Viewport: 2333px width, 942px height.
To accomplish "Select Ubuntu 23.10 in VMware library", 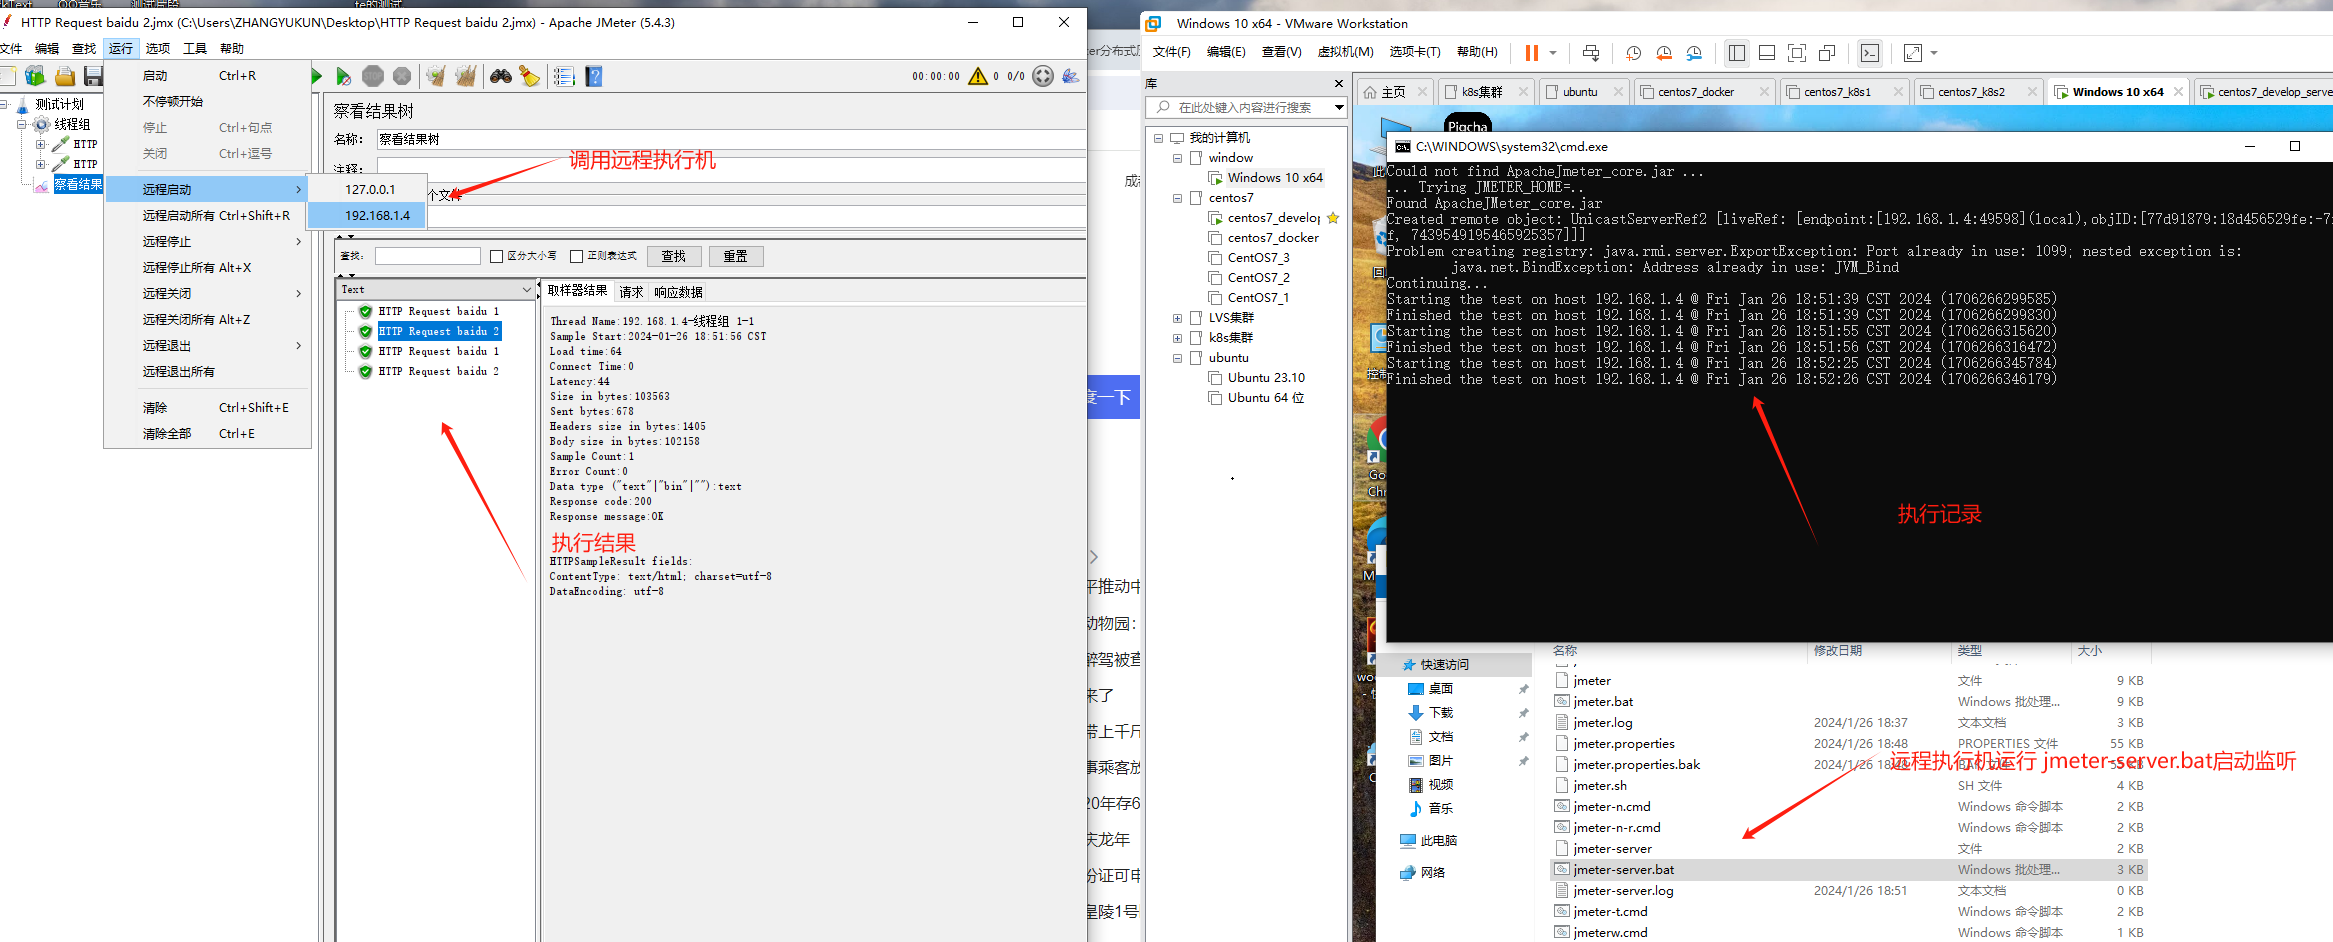I will [x=1266, y=378].
